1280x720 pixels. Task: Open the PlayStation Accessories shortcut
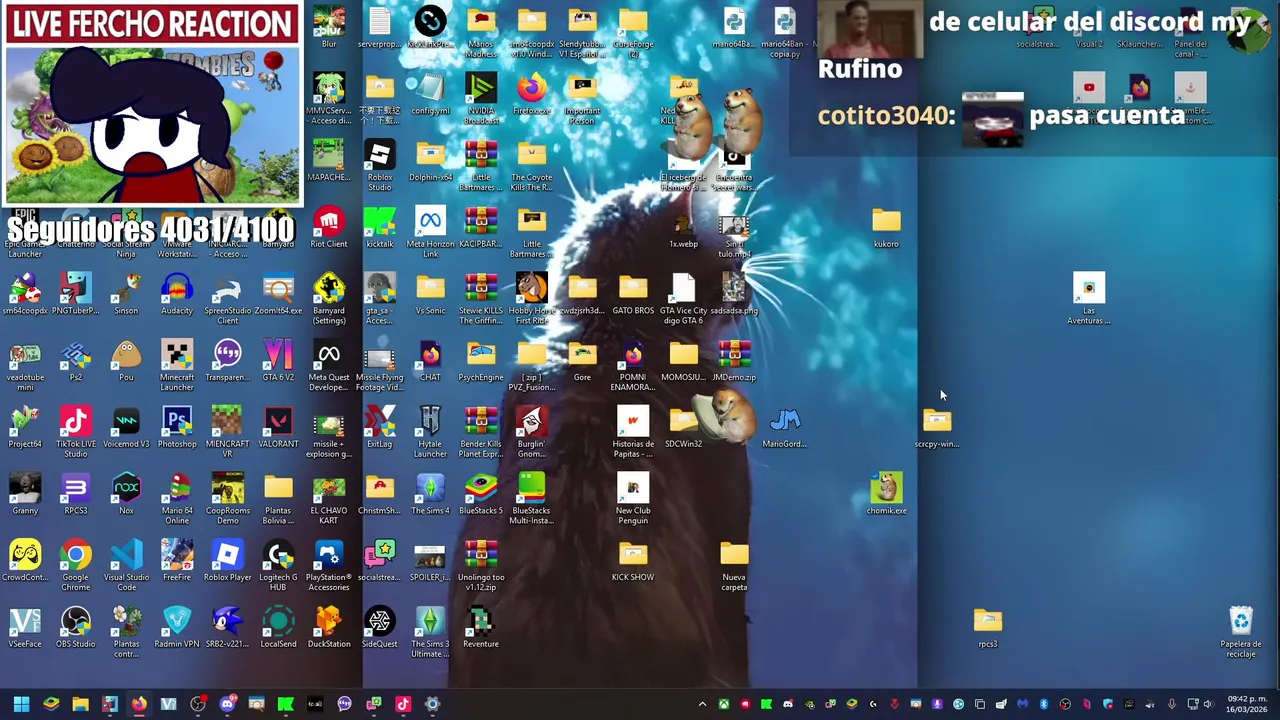pos(329,565)
